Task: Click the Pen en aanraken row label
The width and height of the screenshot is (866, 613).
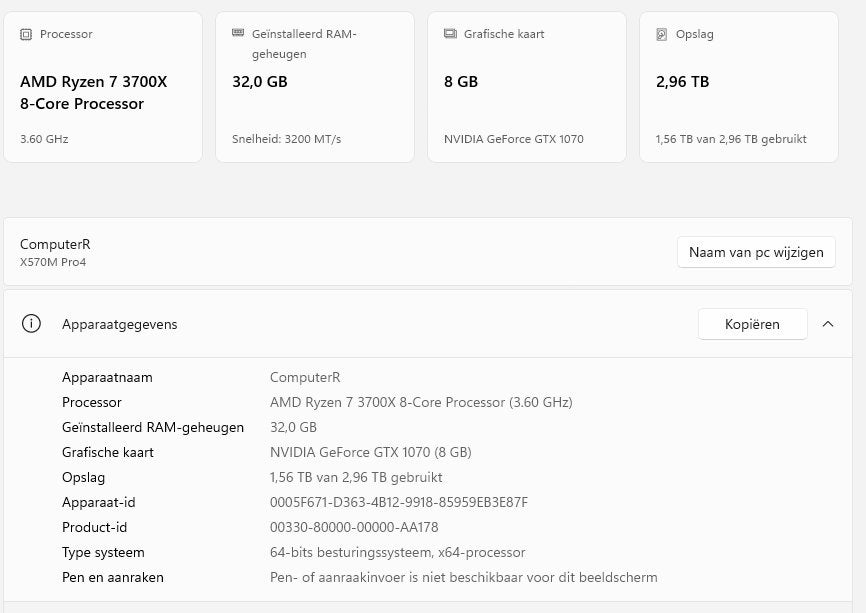Action: point(113,578)
